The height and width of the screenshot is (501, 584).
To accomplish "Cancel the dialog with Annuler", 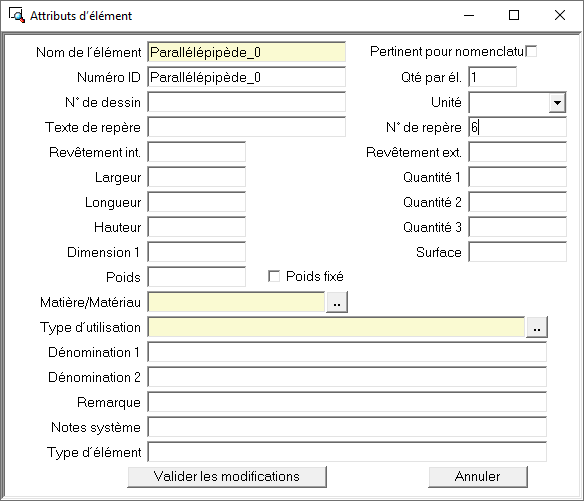I will click(478, 476).
